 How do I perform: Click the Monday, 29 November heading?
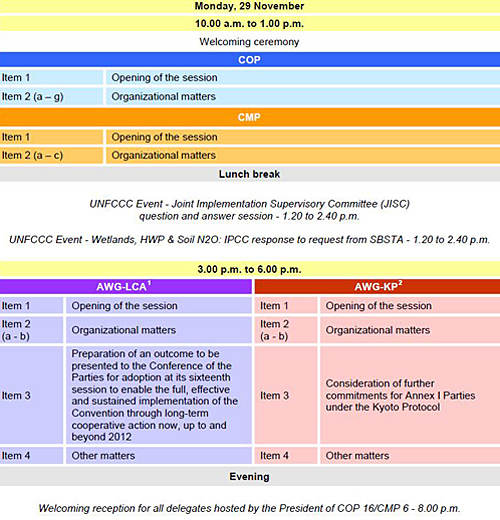pos(249,6)
